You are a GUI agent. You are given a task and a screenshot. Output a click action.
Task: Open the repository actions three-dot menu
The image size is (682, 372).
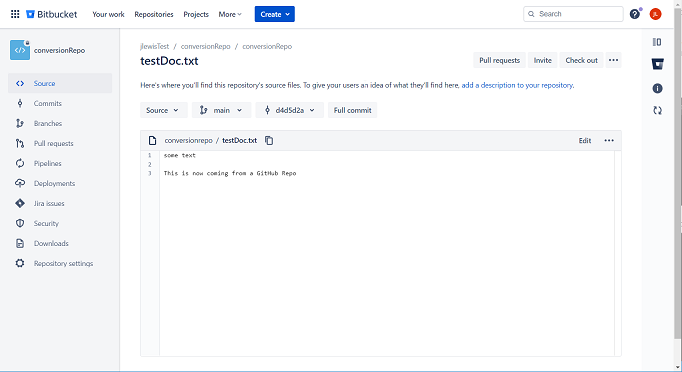(x=613, y=60)
